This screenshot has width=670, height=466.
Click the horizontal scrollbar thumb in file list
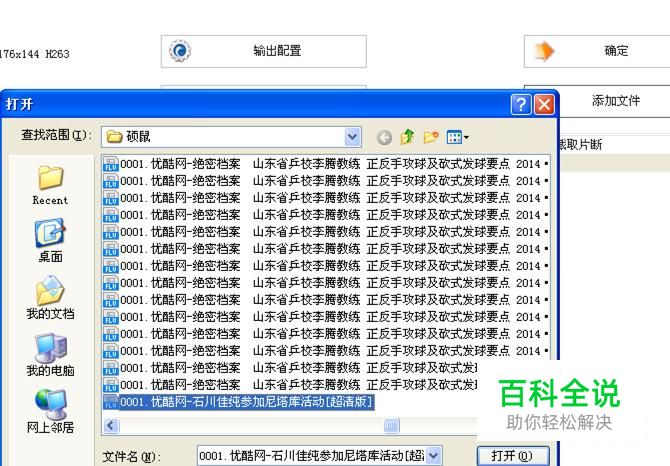[x=391, y=425]
